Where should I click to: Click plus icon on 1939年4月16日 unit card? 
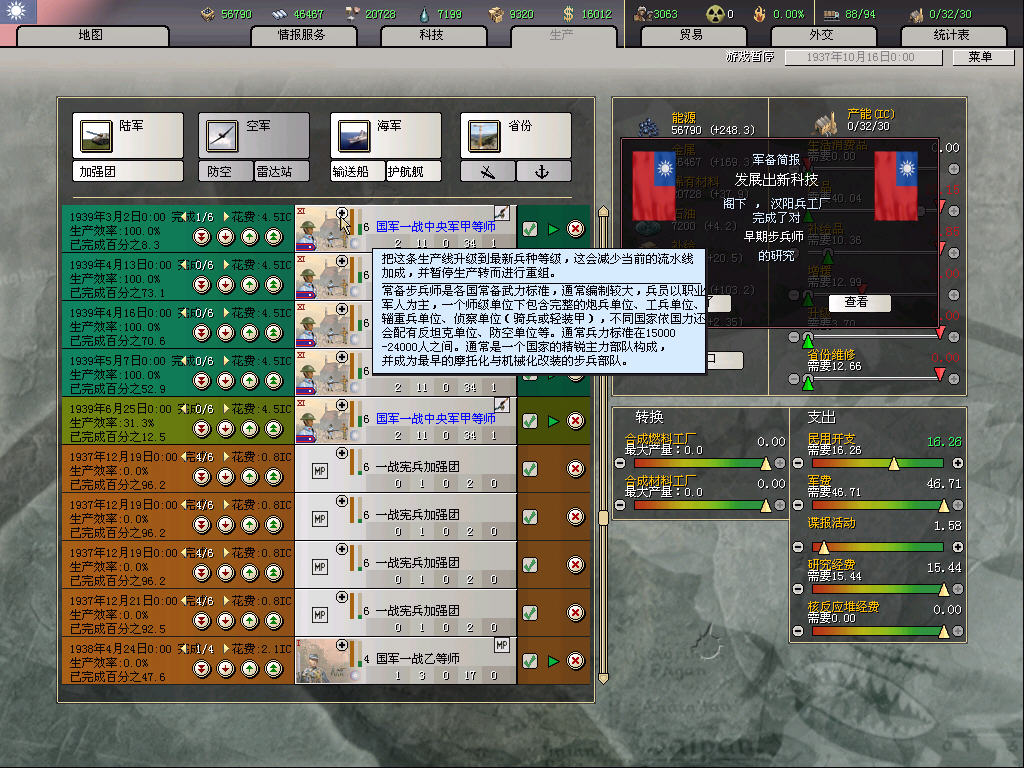342,309
